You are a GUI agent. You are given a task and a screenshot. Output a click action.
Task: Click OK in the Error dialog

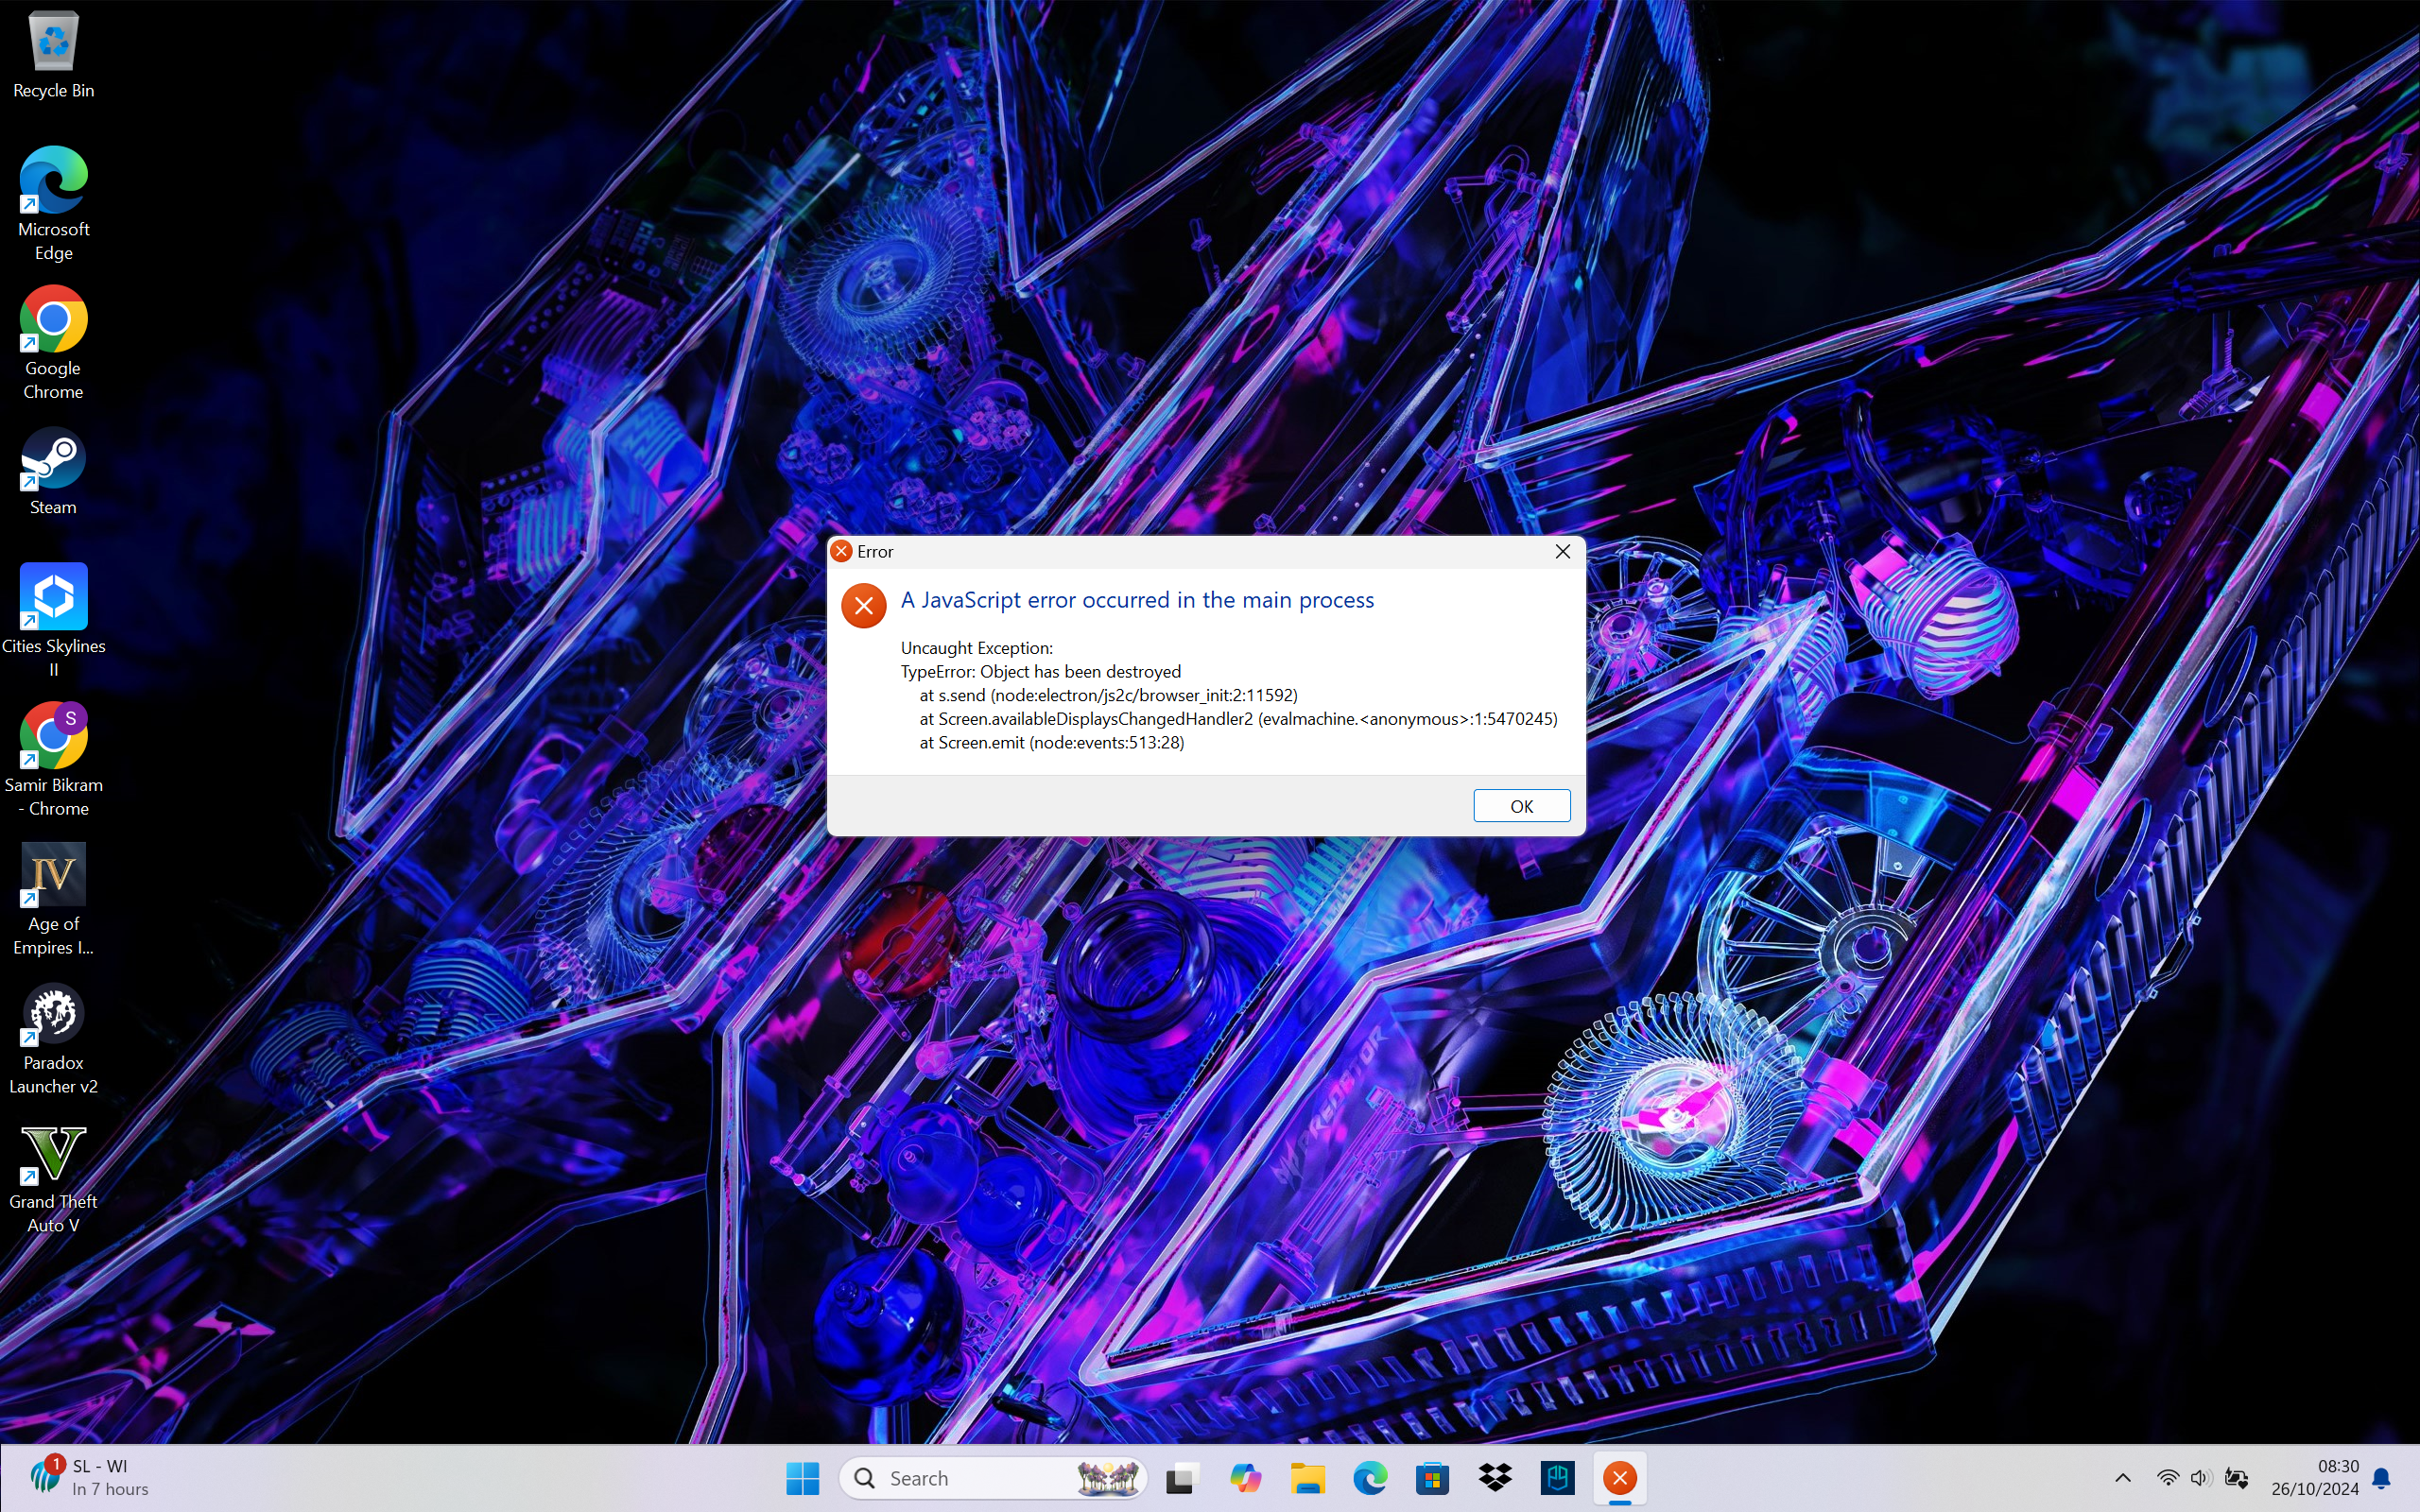click(1521, 806)
